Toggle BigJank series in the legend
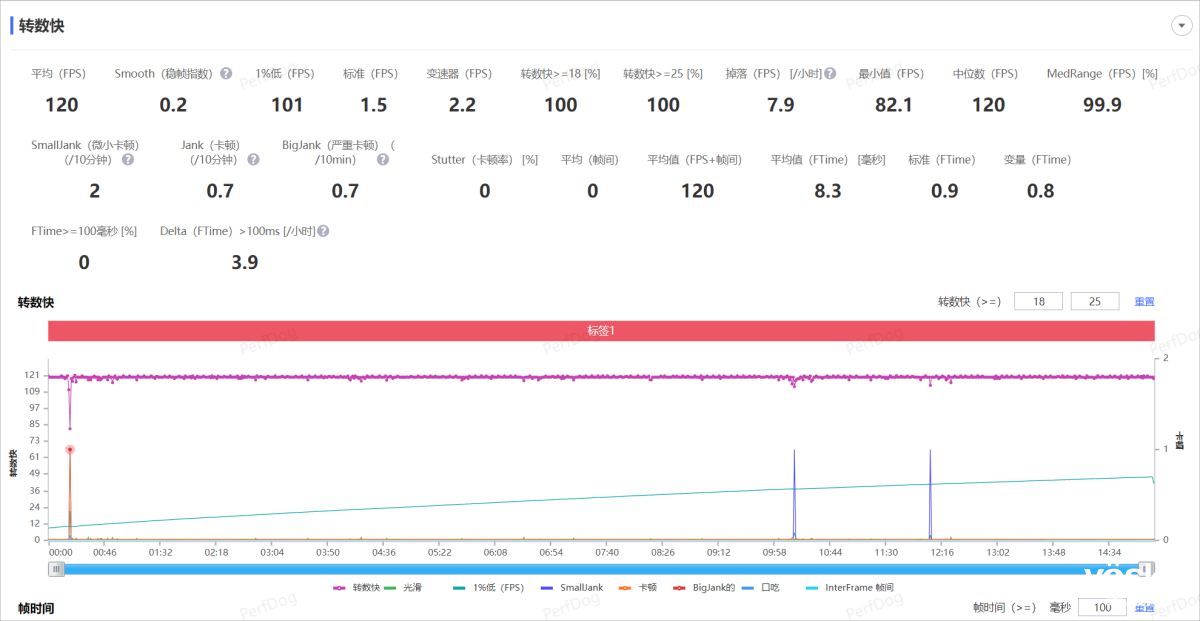This screenshot has height=621, width=1200. click(x=704, y=588)
